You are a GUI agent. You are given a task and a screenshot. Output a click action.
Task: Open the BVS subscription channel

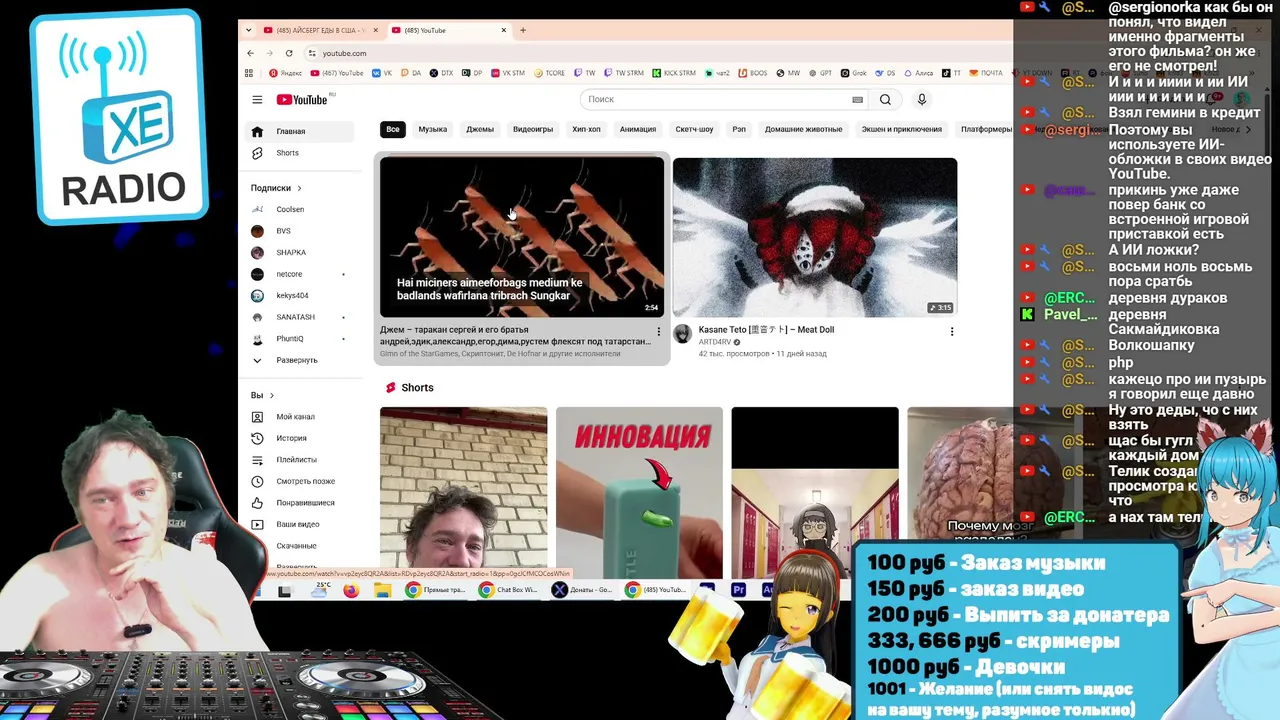click(300, 231)
